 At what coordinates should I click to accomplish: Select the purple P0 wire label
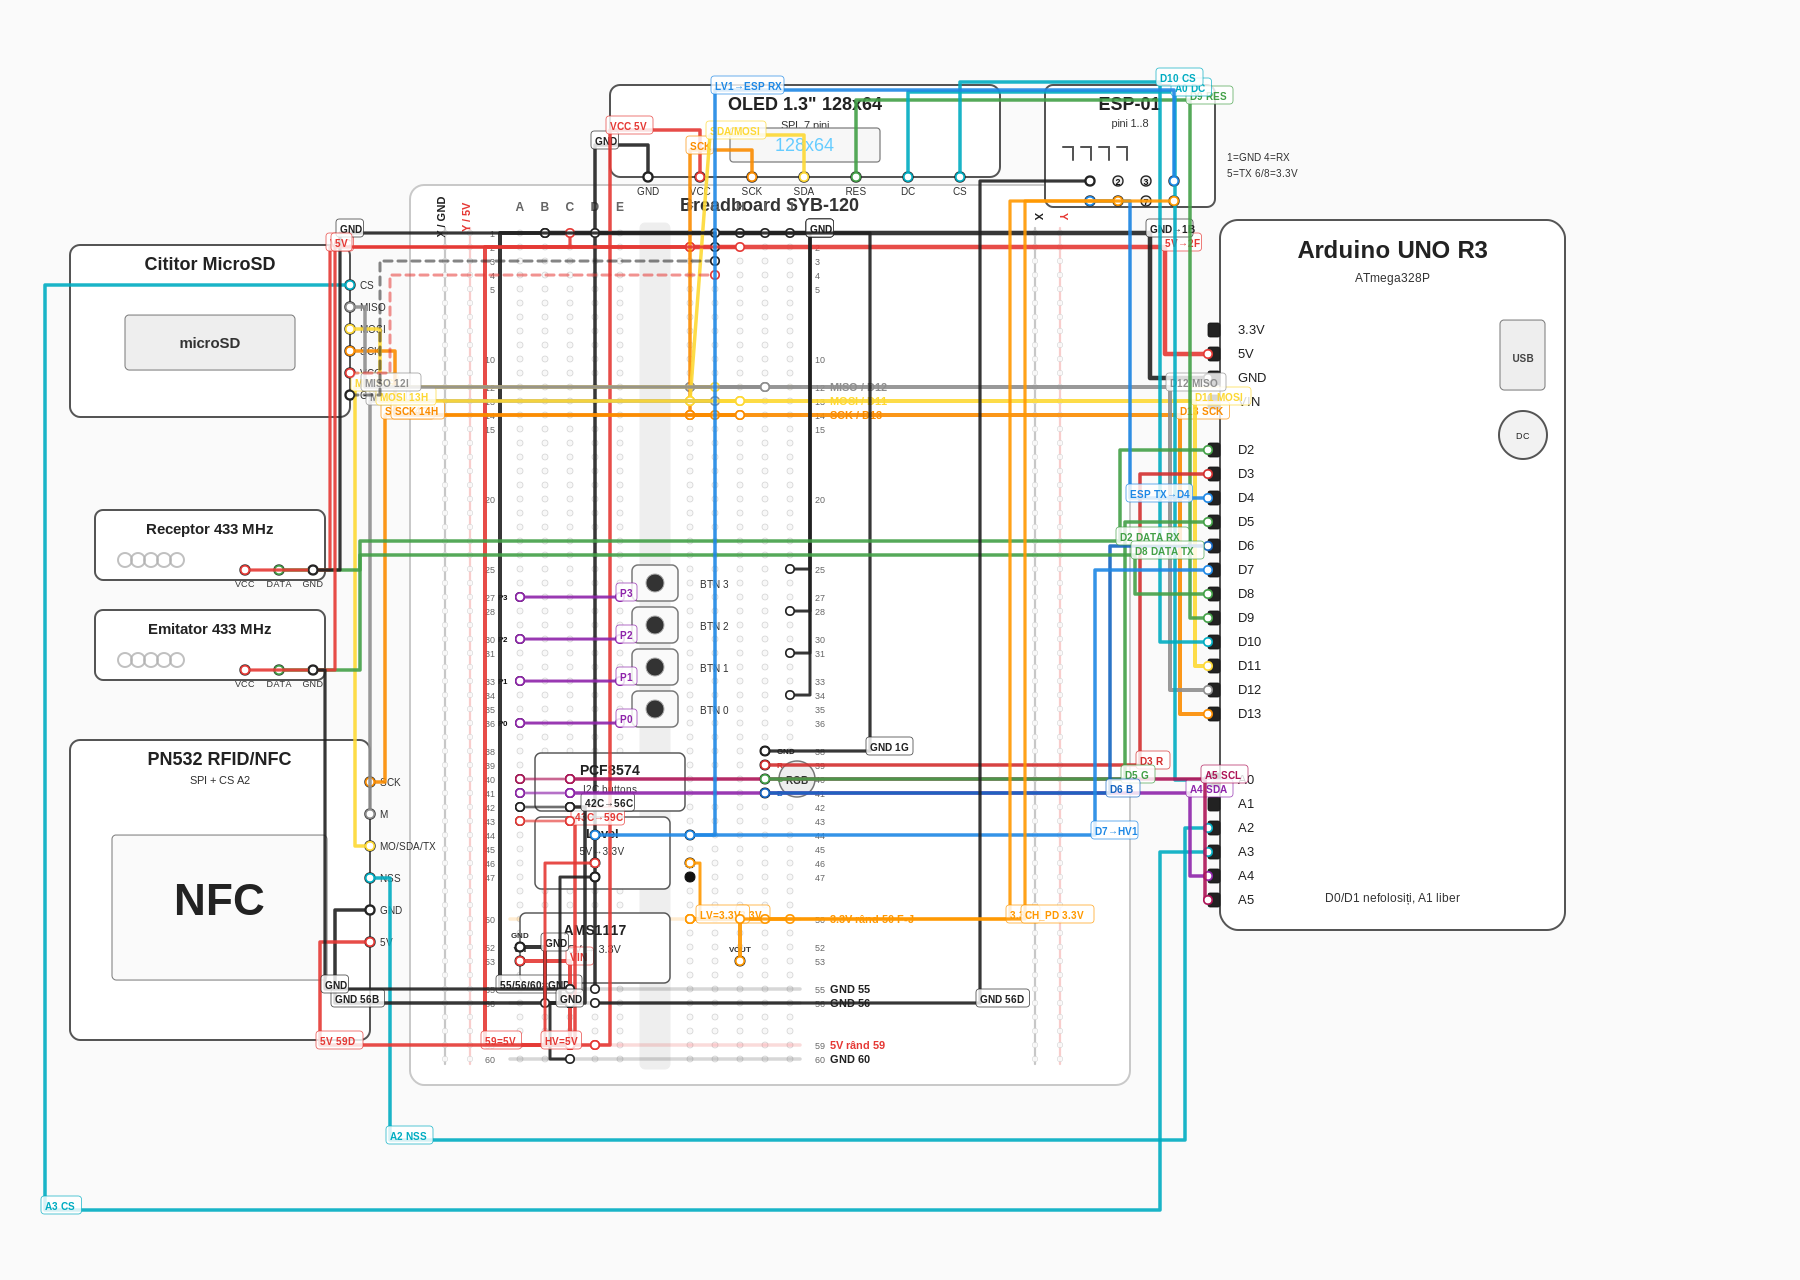(626, 719)
